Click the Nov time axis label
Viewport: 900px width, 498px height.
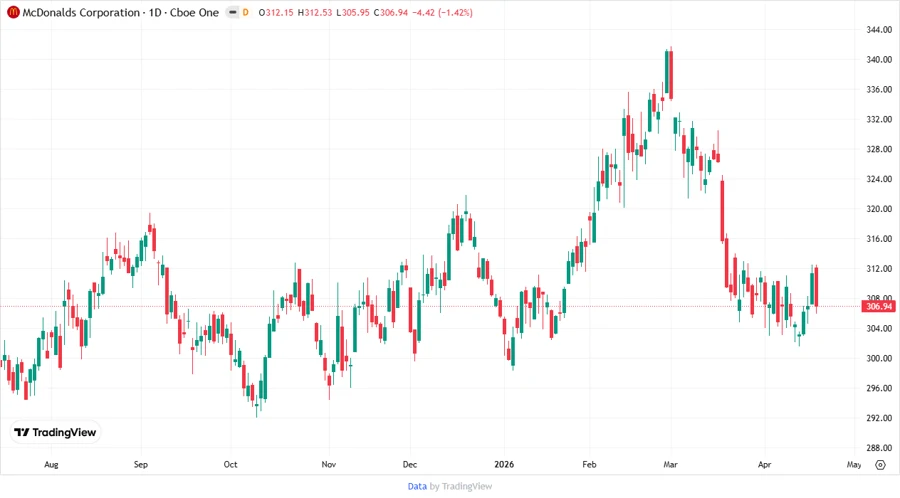(328, 465)
